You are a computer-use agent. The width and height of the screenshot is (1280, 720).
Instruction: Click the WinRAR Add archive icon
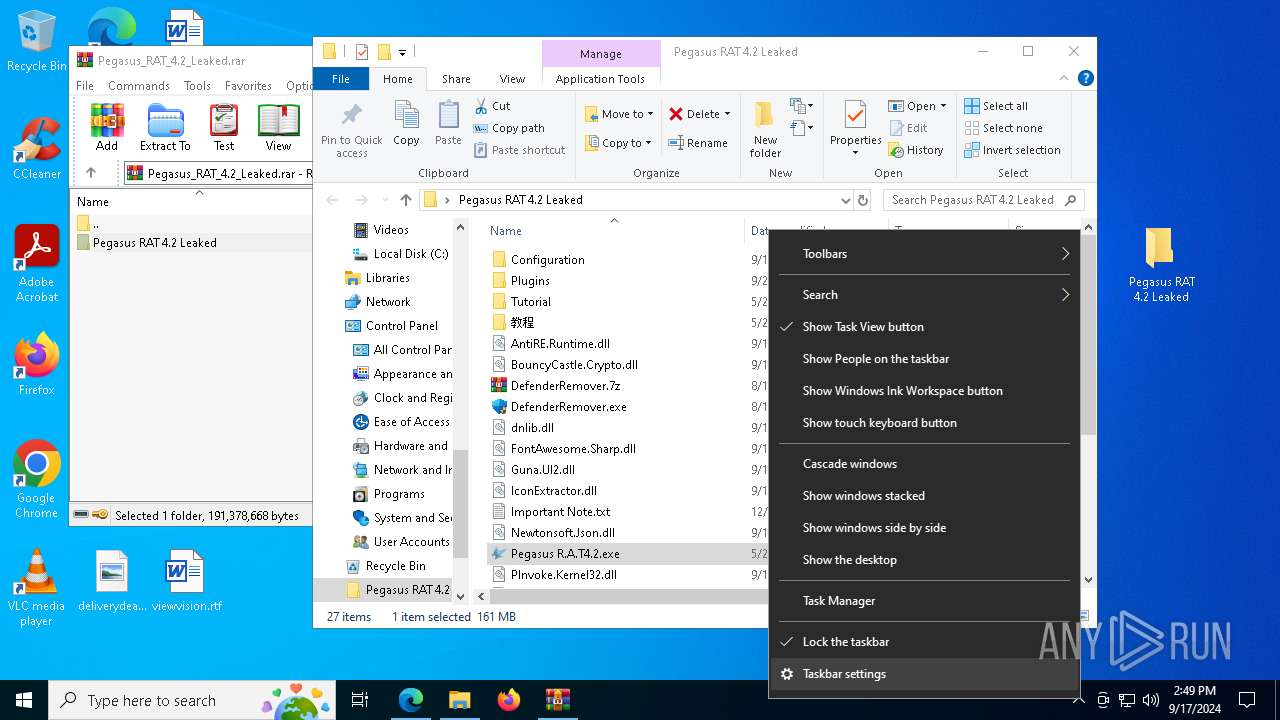[x=107, y=127]
